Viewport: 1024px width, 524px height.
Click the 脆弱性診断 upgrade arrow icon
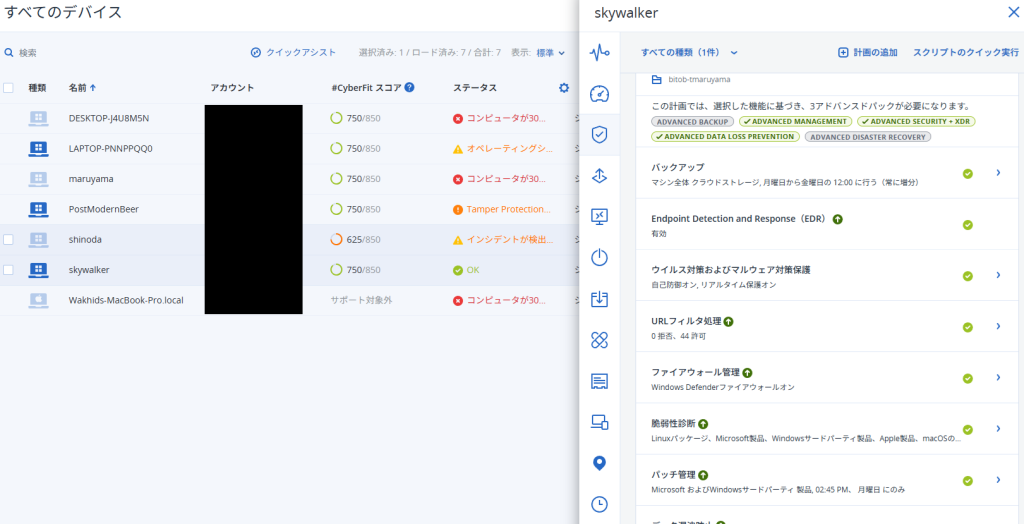[x=703, y=424]
